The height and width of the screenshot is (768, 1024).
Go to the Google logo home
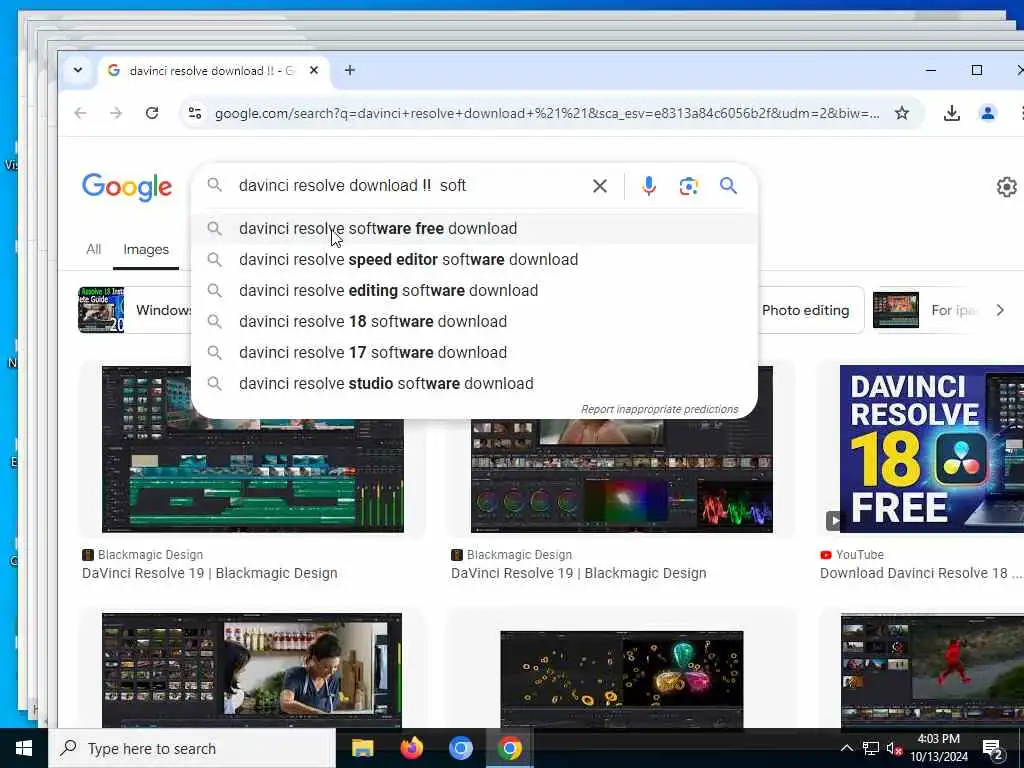point(127,187)
